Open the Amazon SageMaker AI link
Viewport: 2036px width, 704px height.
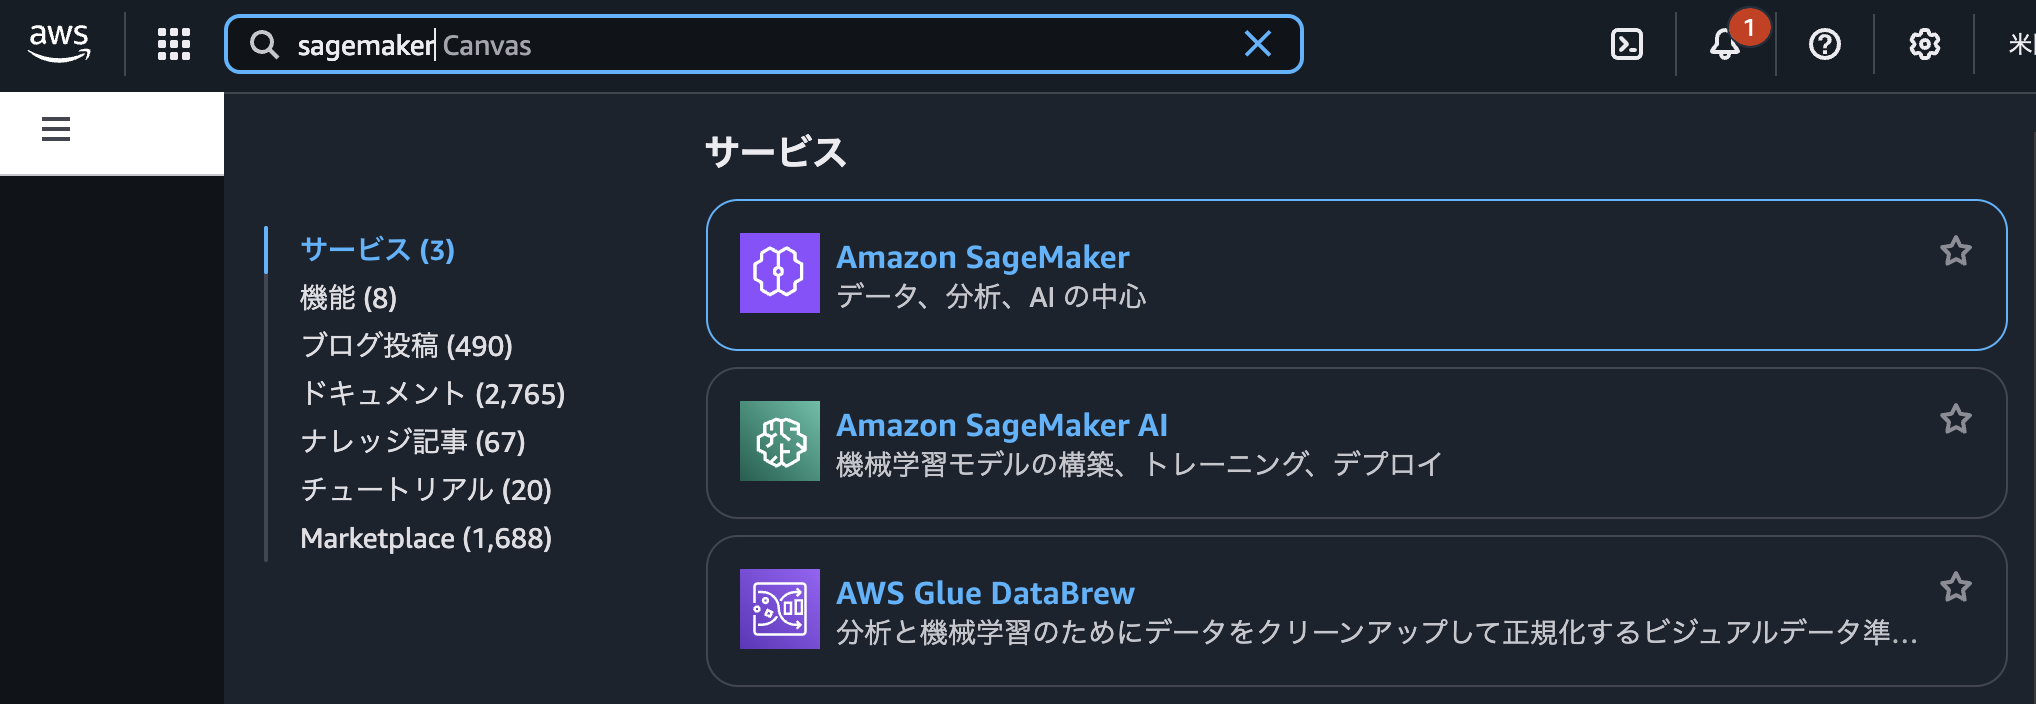[x=1001, y=425]
